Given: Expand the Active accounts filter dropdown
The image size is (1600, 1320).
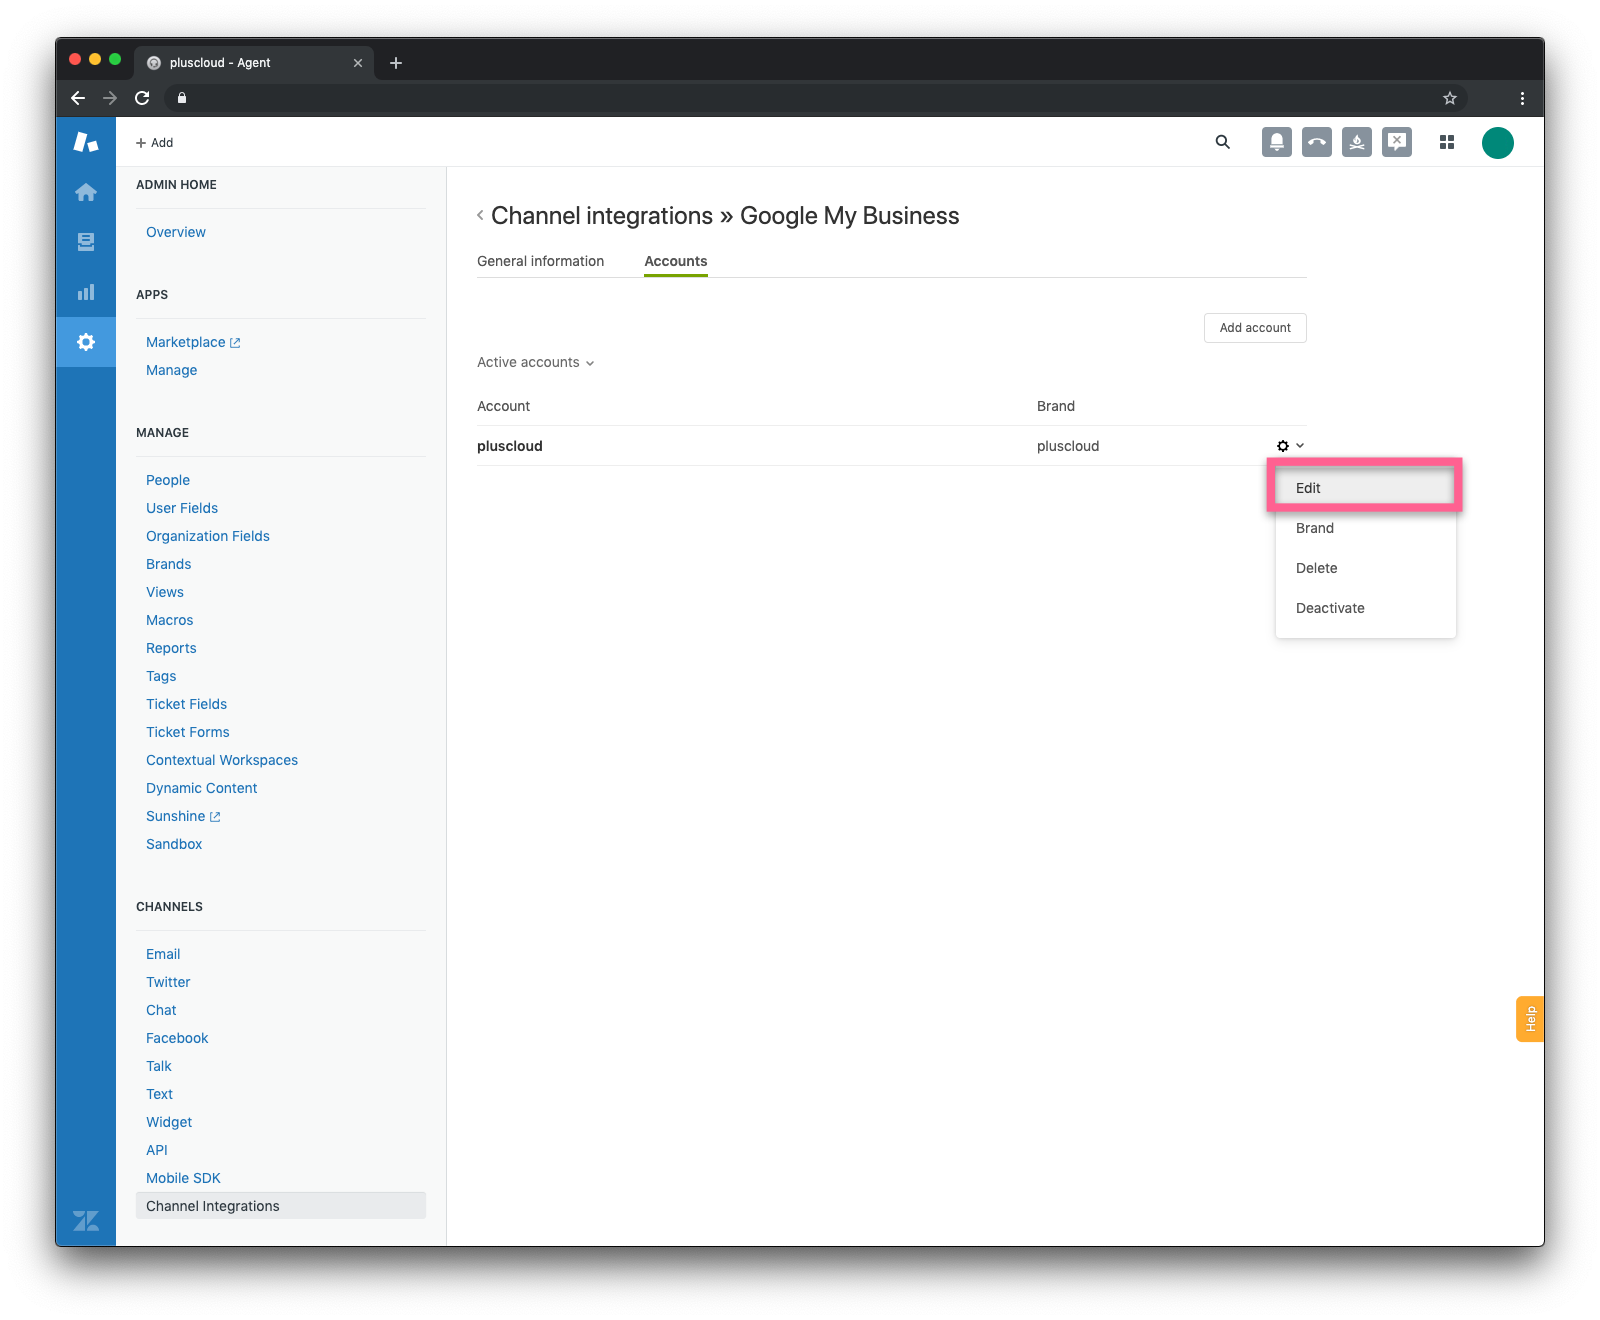Looking at the screenshot, I should coord(536,362).
